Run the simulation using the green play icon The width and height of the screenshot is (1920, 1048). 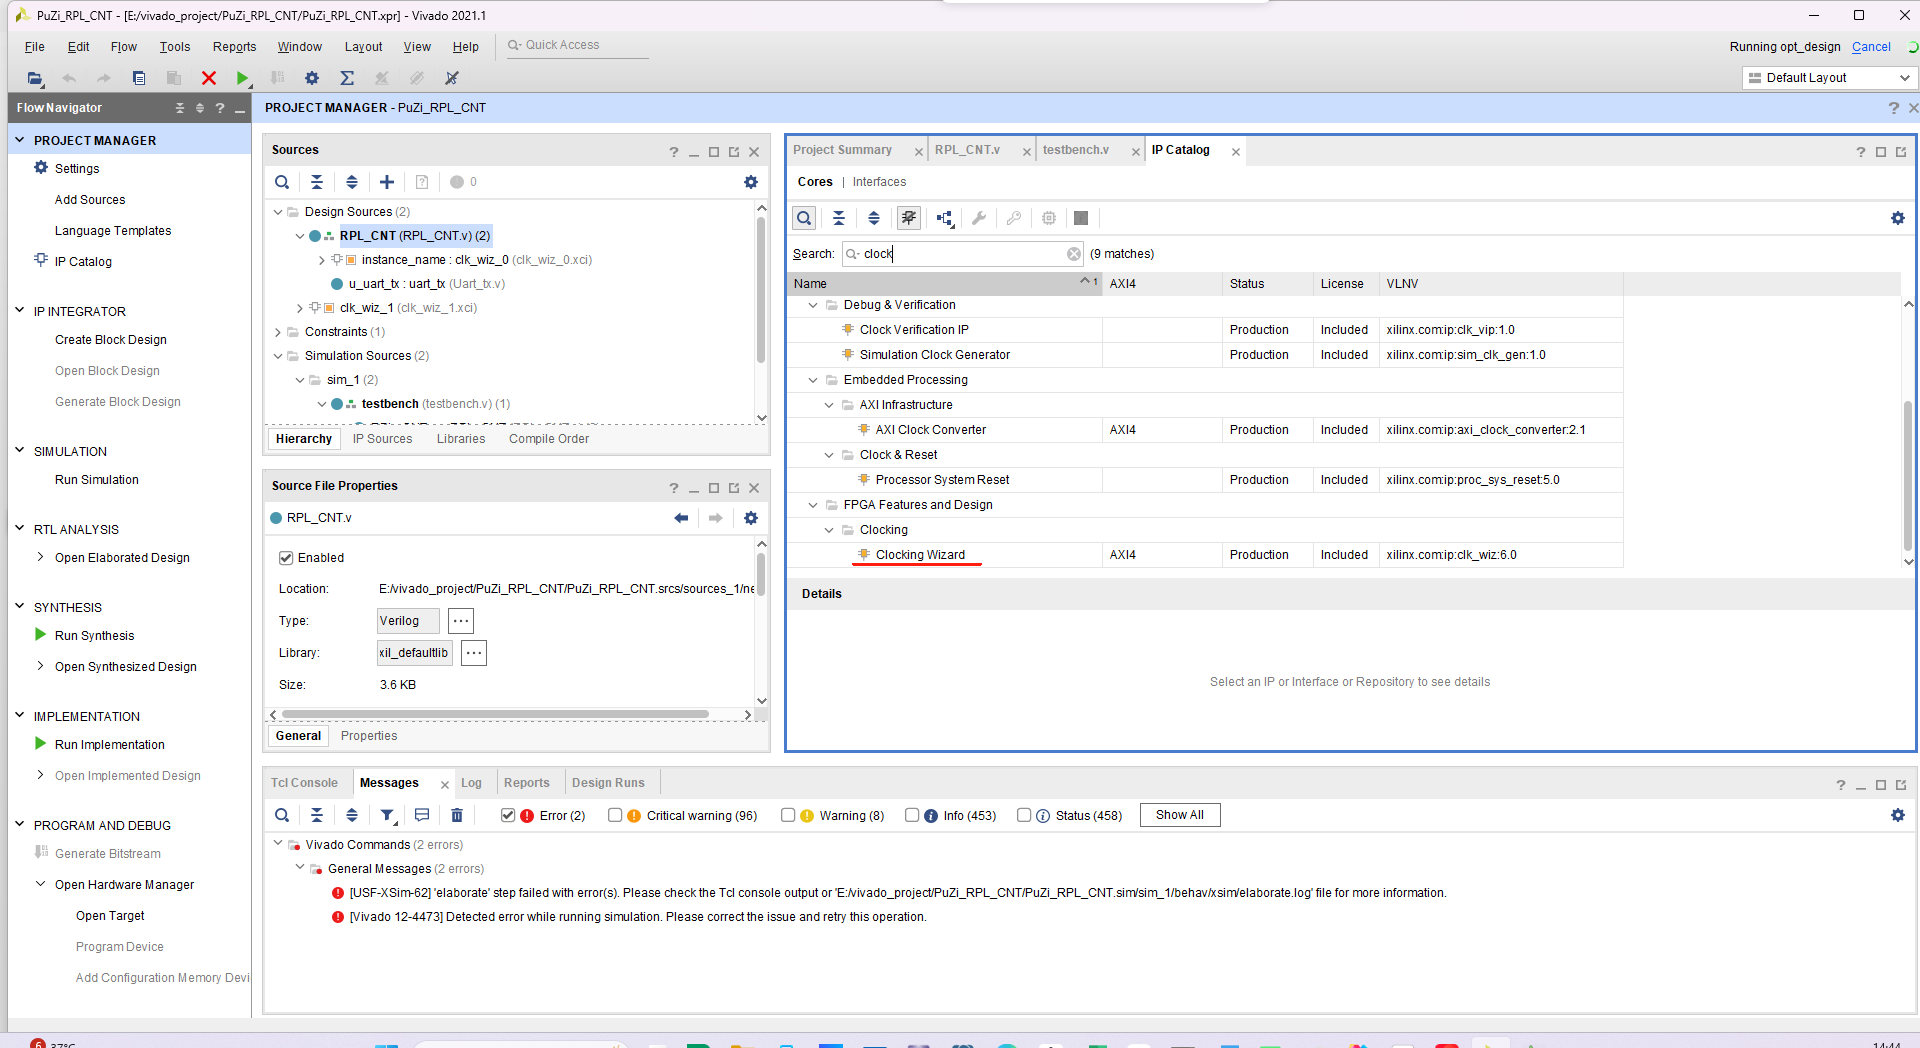(x=242, y=78)
